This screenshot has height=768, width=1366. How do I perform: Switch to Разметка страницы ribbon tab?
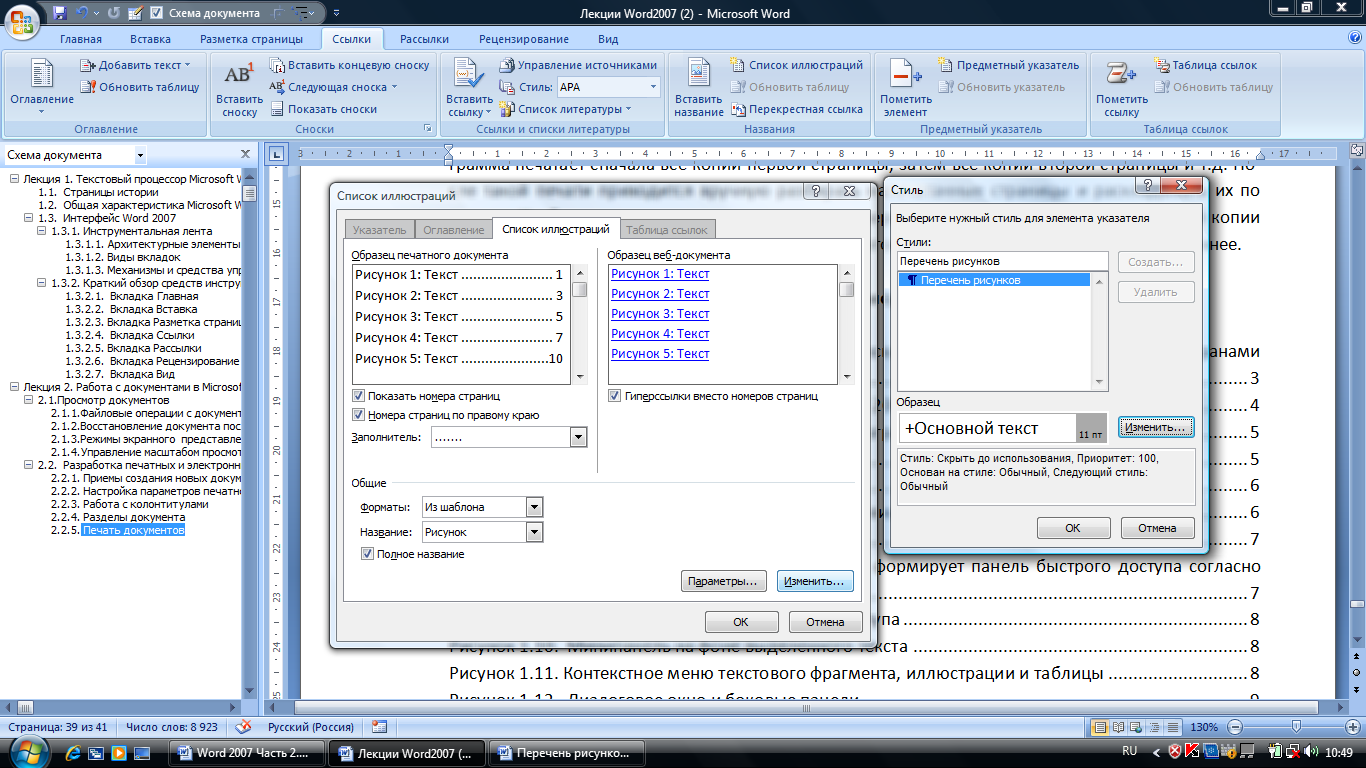click(251, 39)
